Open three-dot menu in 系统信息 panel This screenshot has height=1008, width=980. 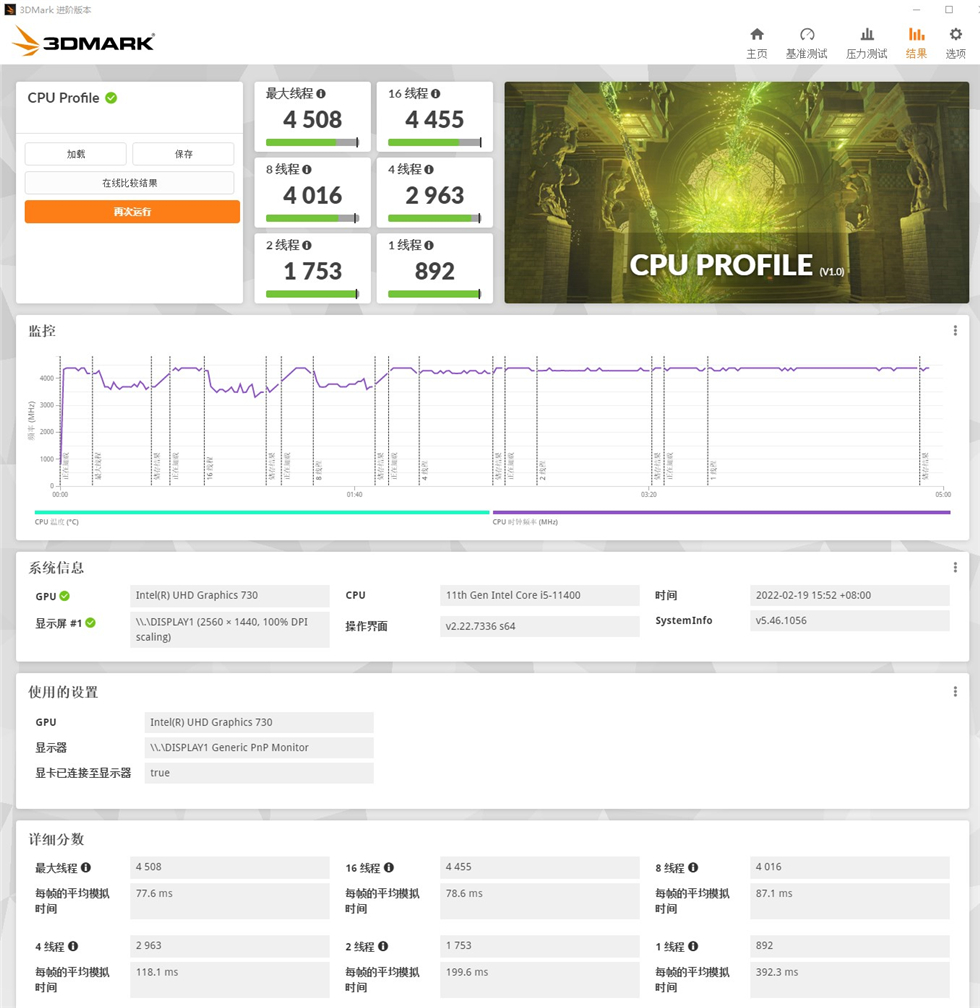955,568
